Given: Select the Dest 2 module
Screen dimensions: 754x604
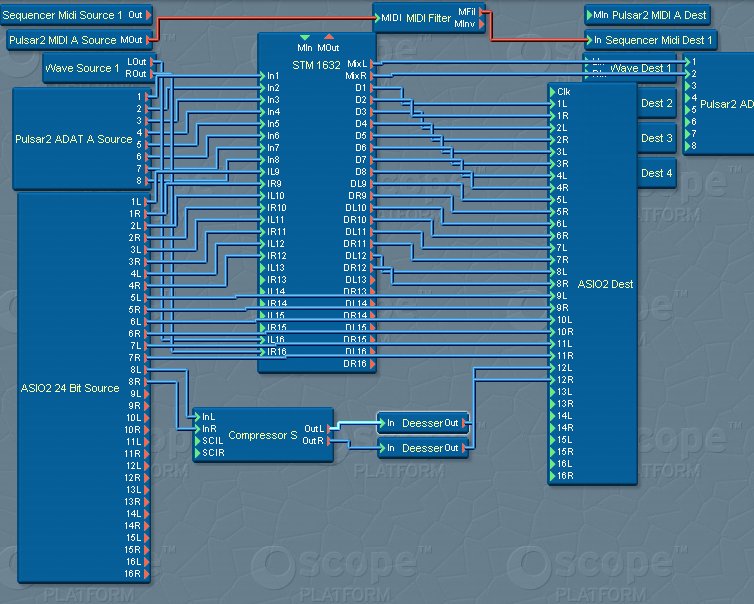Looking at the screenshot, I should click(656, 103).
